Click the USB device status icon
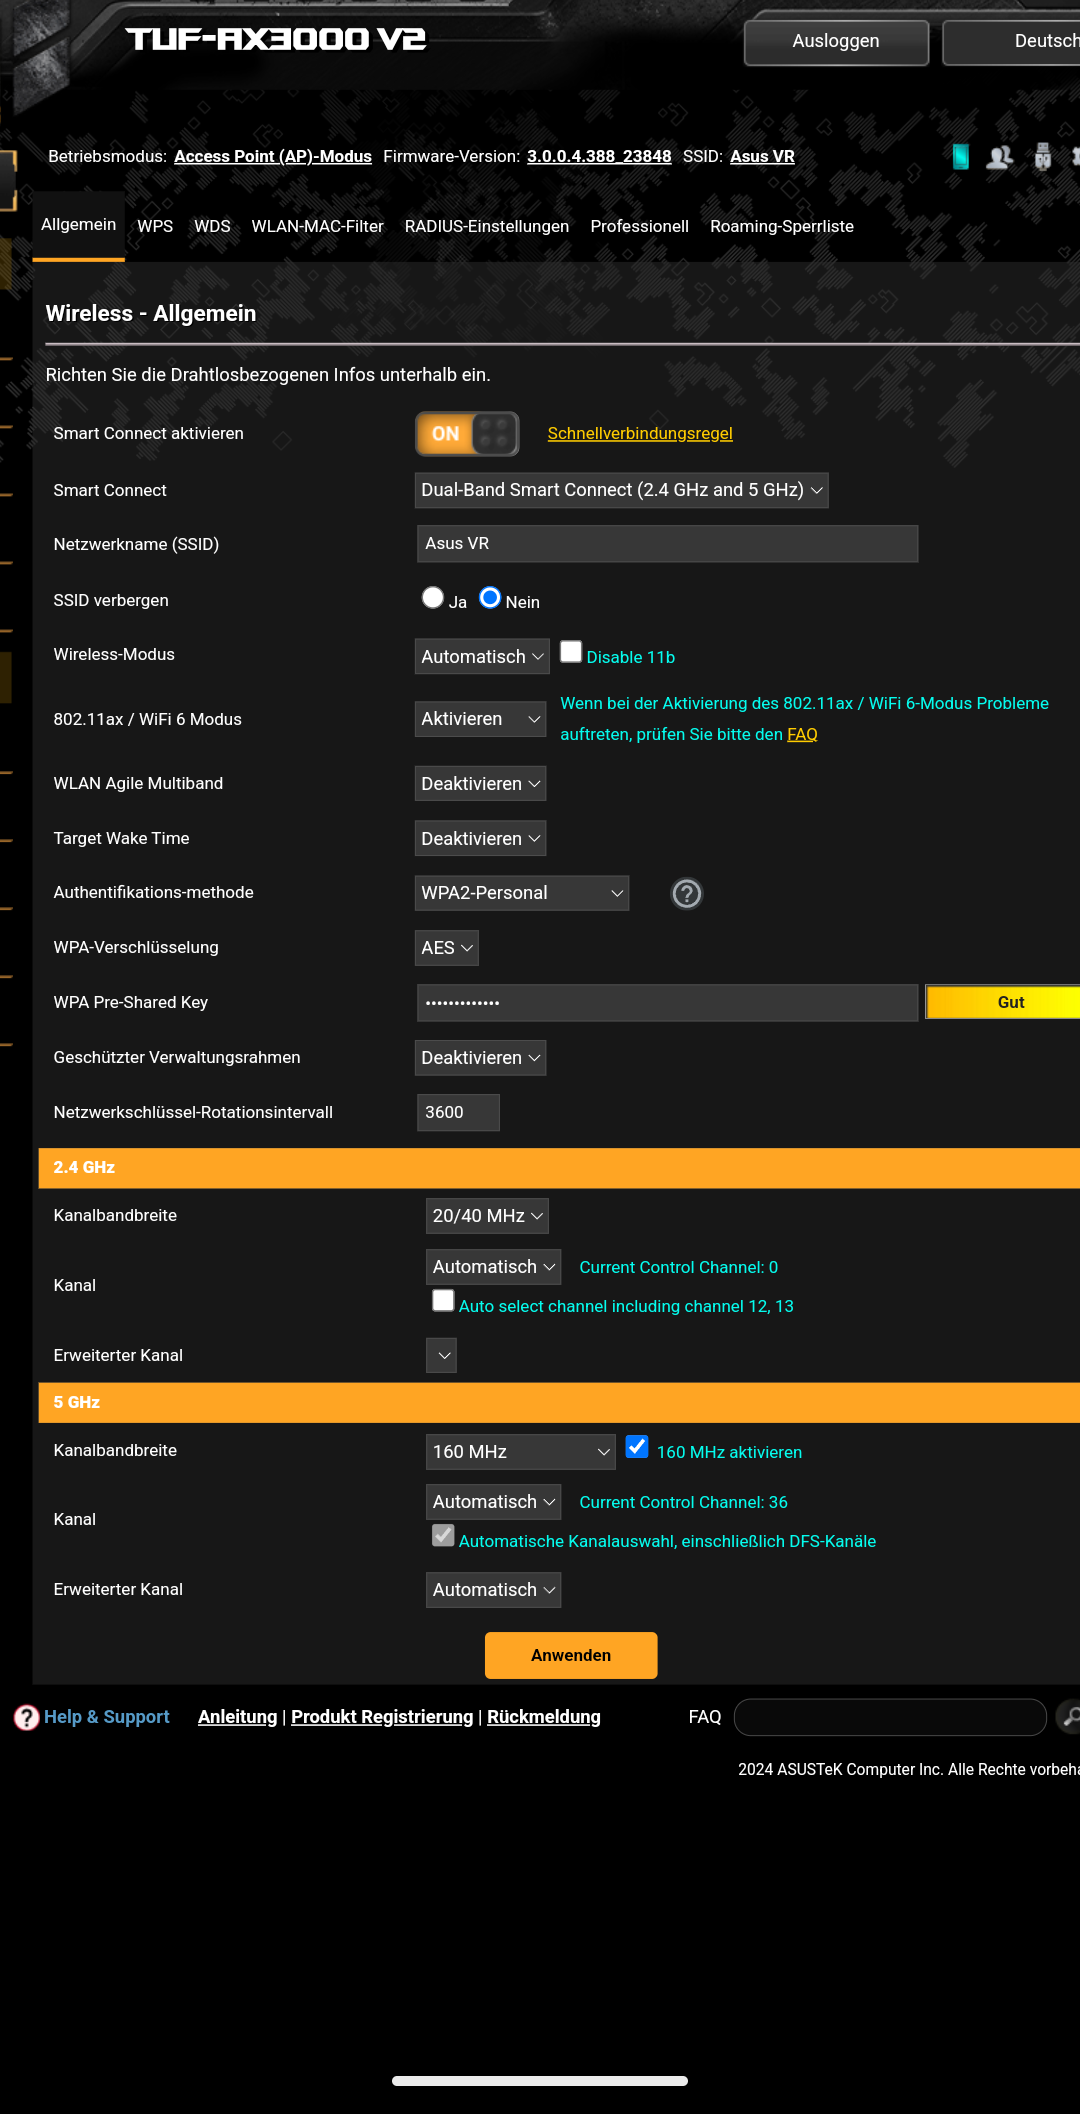 pyautogui.click(x=1043, y=157)
